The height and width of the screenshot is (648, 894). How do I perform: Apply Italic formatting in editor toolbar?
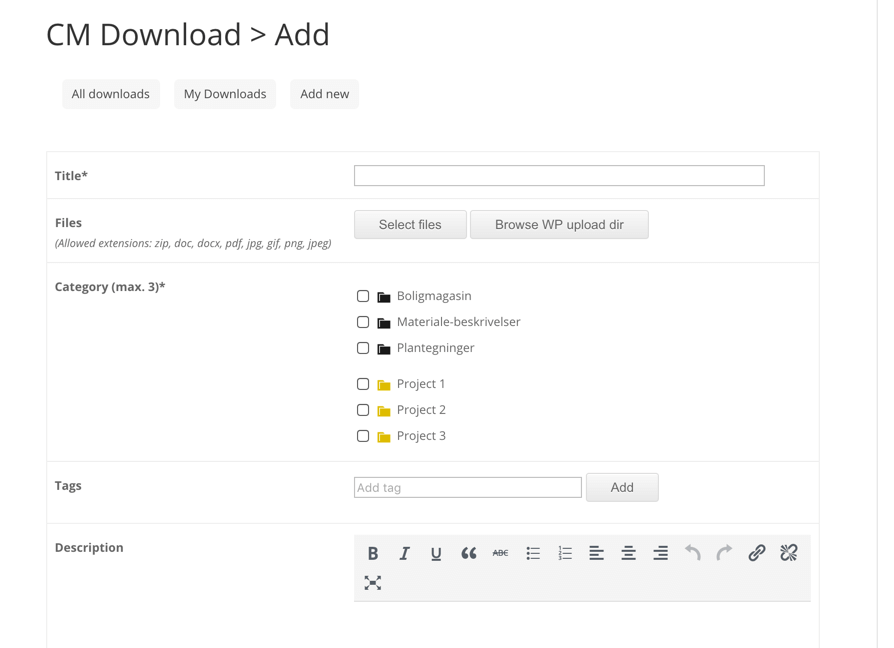click(x=404, y=553)
